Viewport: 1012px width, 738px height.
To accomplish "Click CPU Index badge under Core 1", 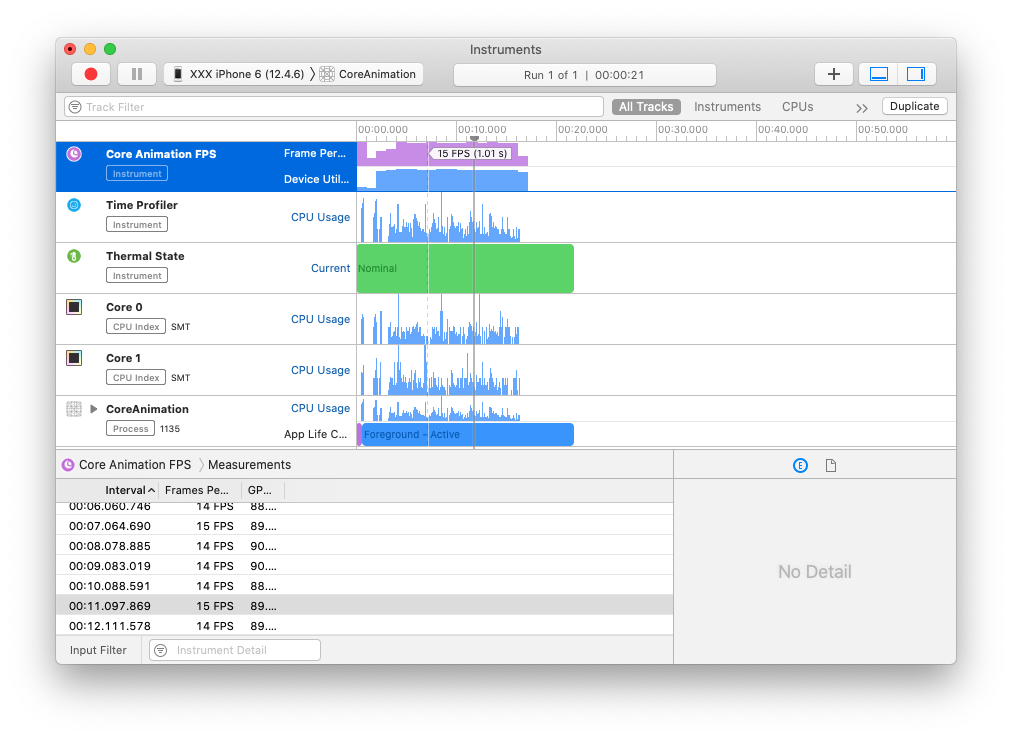I will (x=136, y=378).
